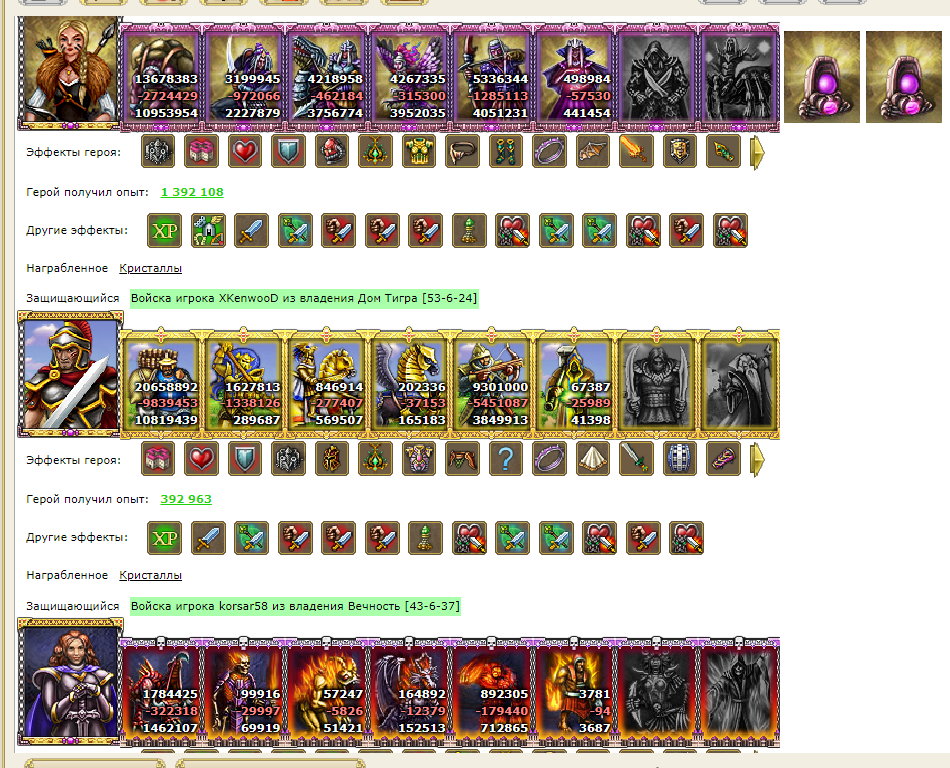This screenshot has width=950, height=768.
Task: Open the yellow golden armor effect icon
Action: click(x=419, y=151)
